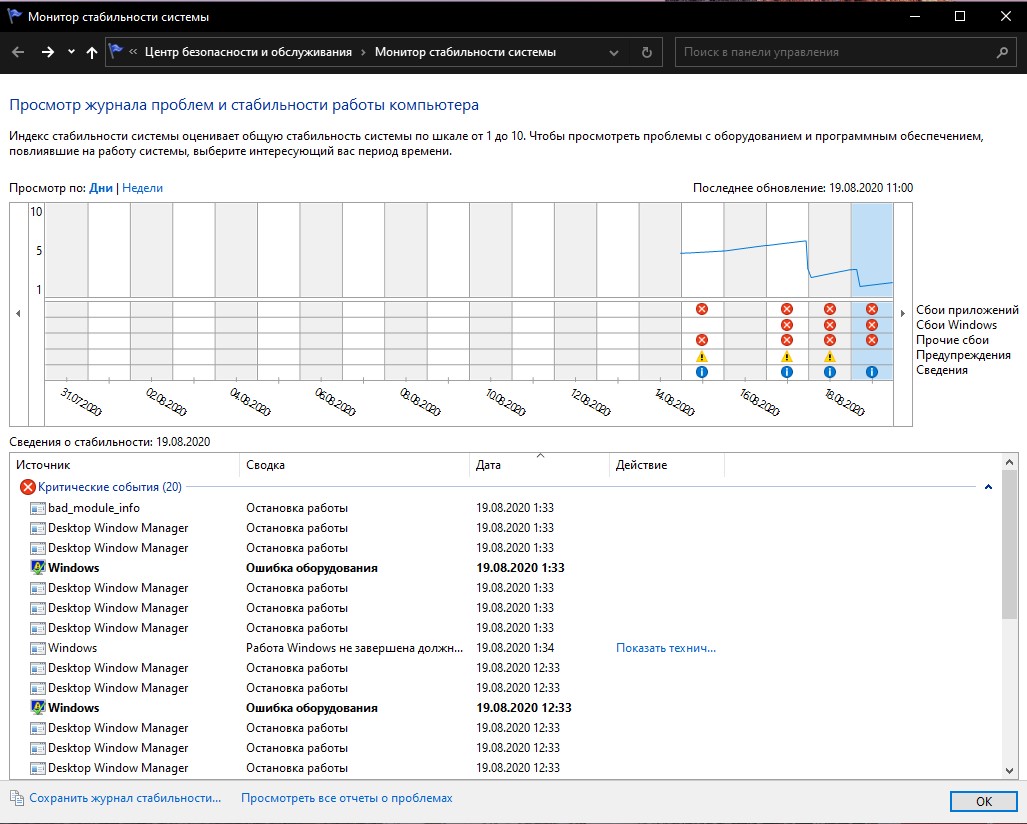Viewport: 1027px width, 824px height.
Task: Click 'Монитор стабильности системы' breadcrumb
Action: click(465, 52)
